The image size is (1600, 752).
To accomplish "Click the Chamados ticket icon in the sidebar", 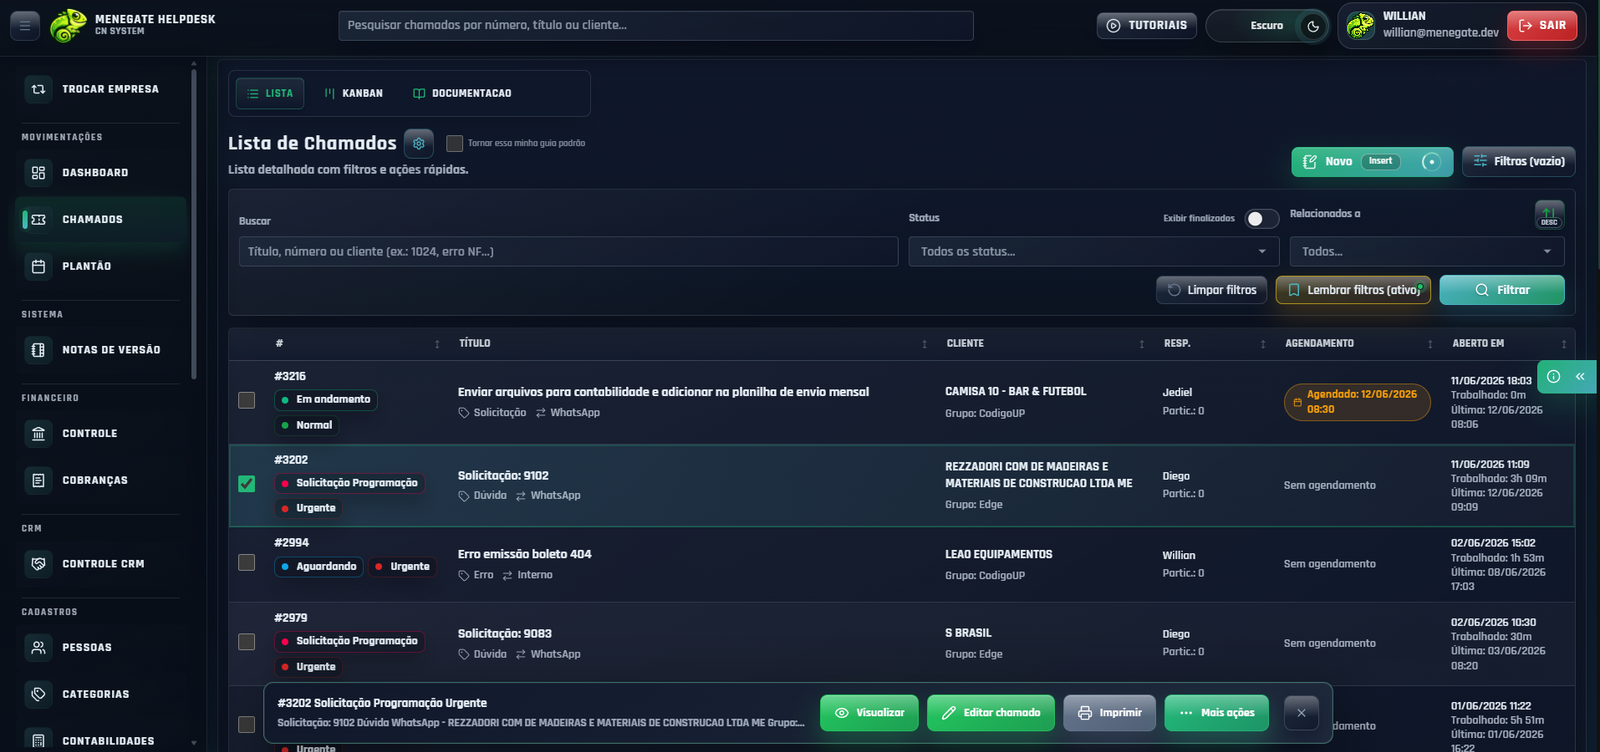I will click(38, 219).
